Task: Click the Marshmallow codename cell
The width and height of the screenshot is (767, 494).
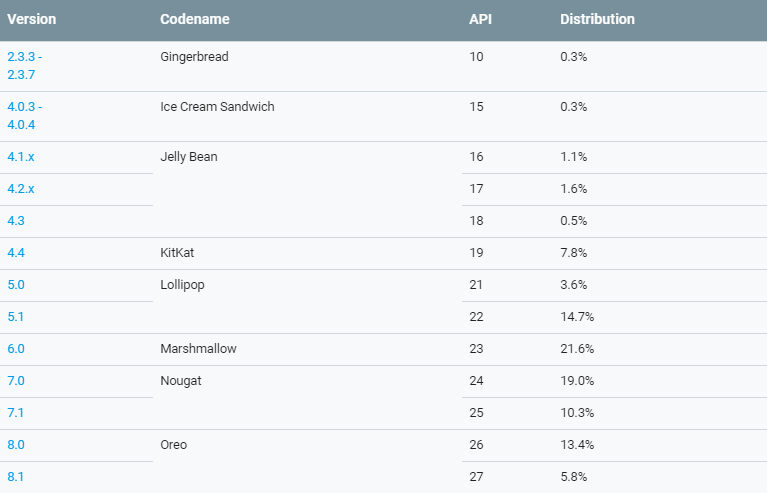Action: point(198,349)
